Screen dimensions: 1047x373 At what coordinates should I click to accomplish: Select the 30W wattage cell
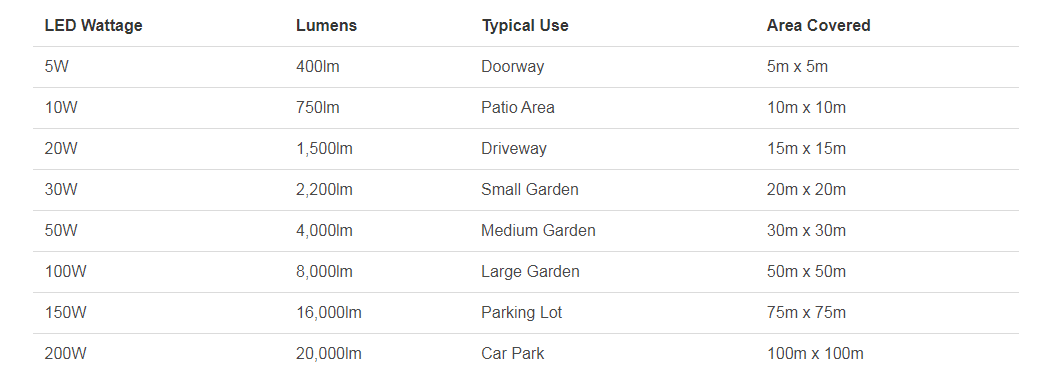61,190
